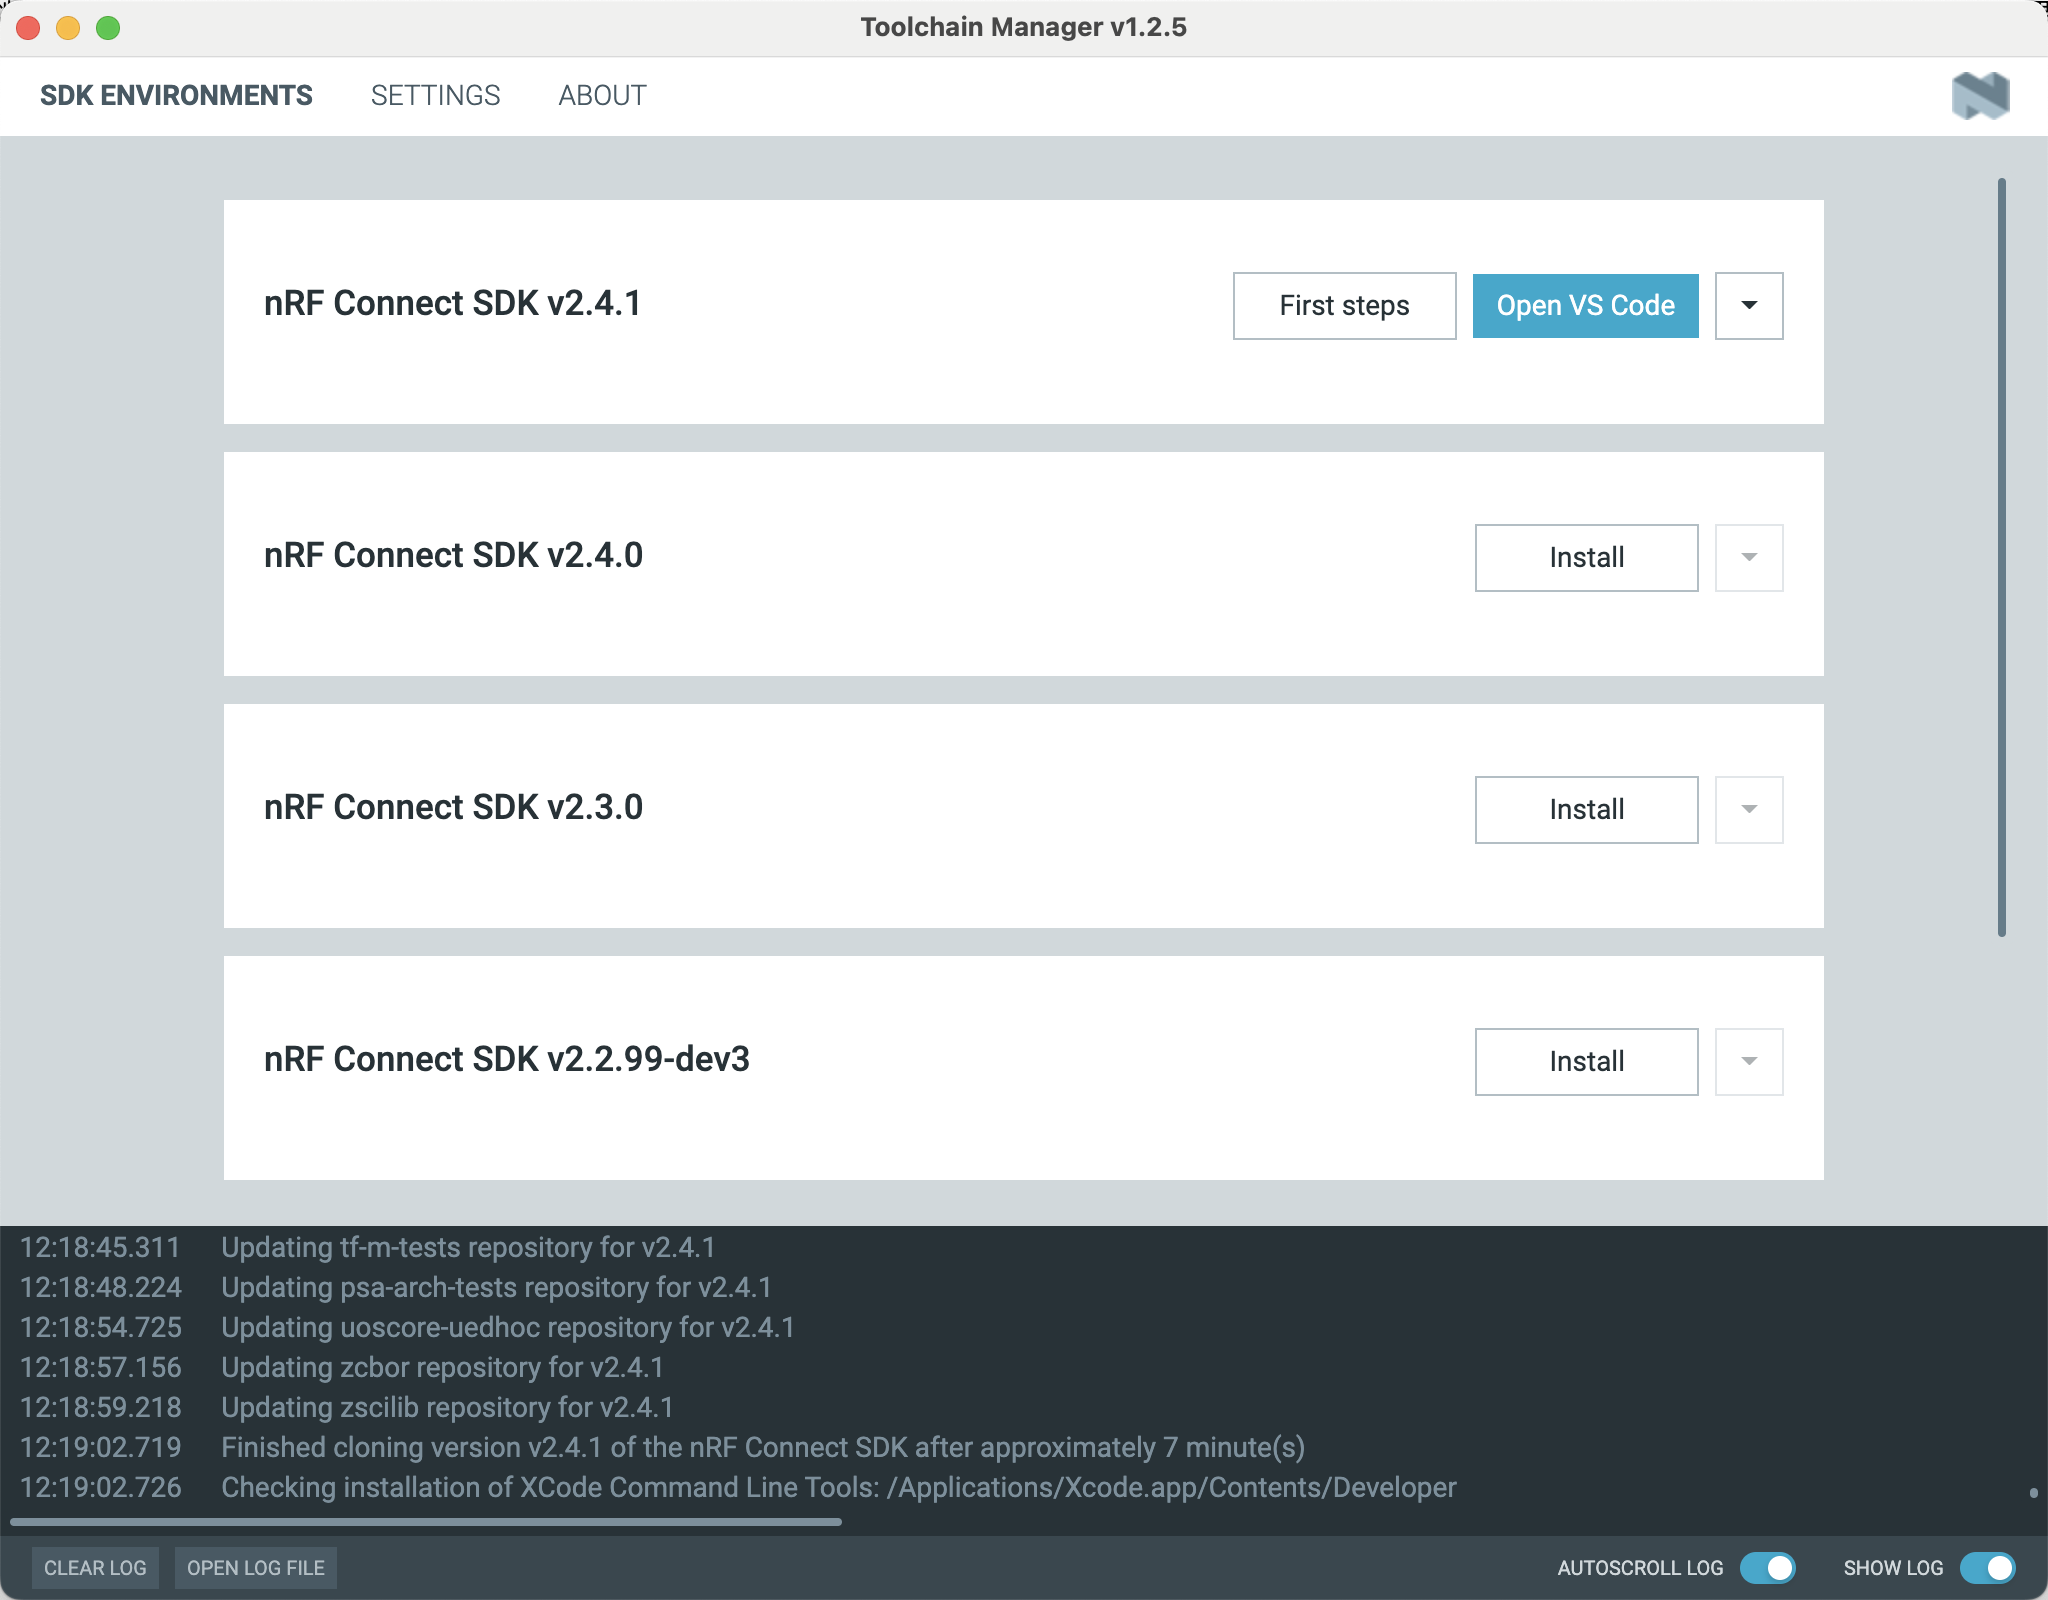The height and width of the screenshot is (1600, 2048).
Task: Click the 12:19:02.719 log timestamp
Action: (x=101, y=1448)
